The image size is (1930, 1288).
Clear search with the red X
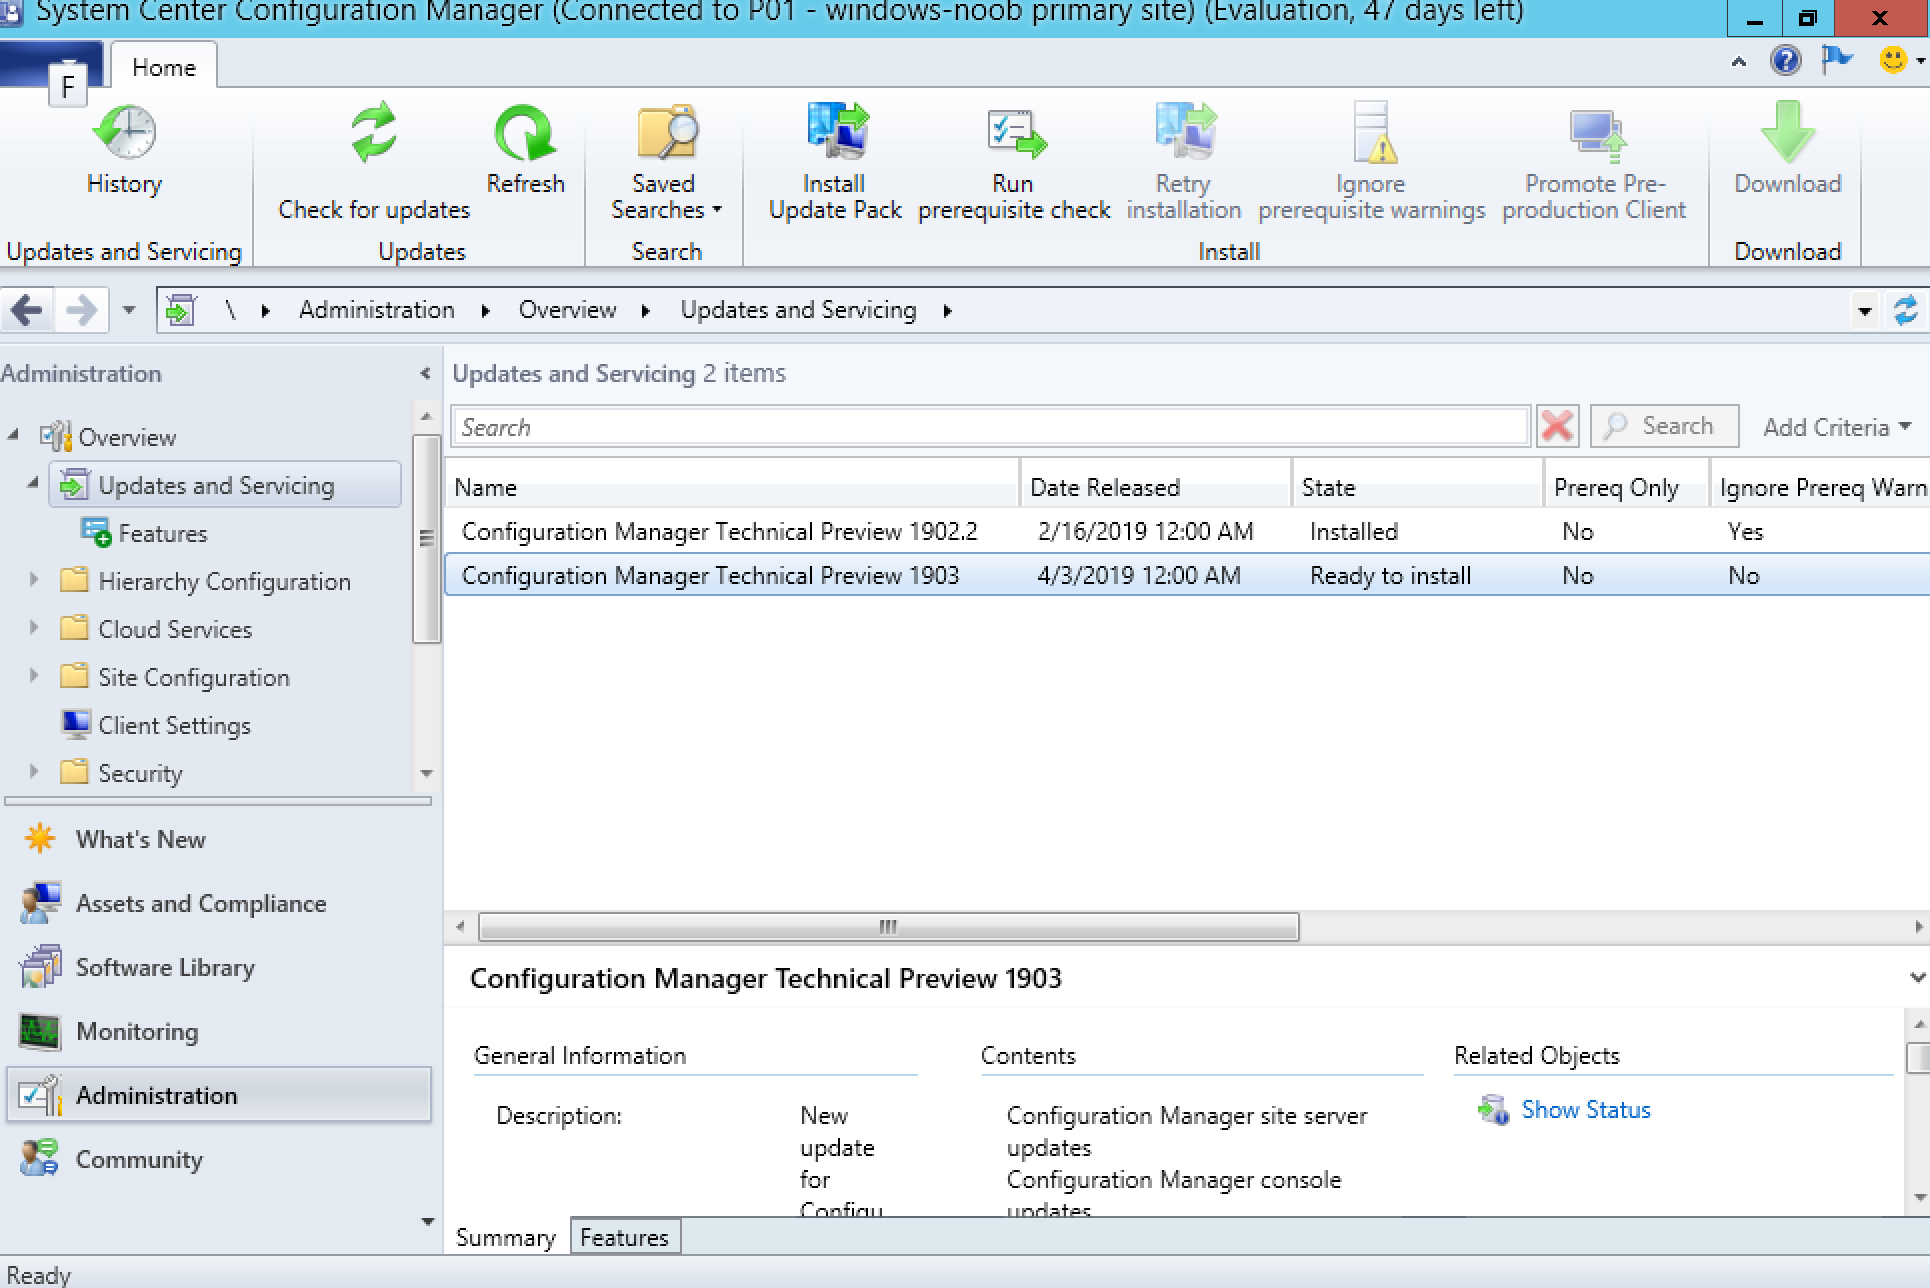pyautogui.click(x=1557, y=427)
